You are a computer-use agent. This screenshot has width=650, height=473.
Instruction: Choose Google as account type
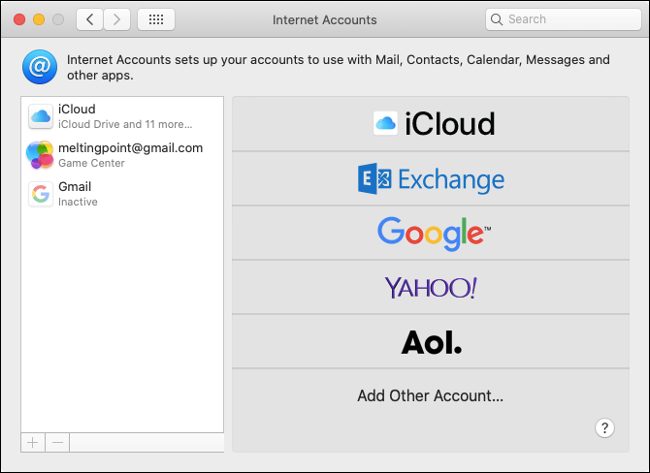coord(431,233)
